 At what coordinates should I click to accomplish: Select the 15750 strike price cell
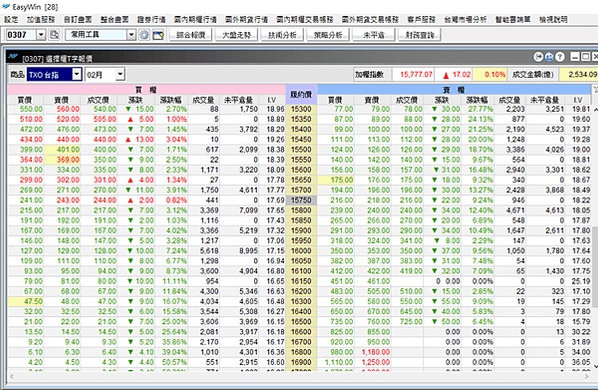[301, 200]
